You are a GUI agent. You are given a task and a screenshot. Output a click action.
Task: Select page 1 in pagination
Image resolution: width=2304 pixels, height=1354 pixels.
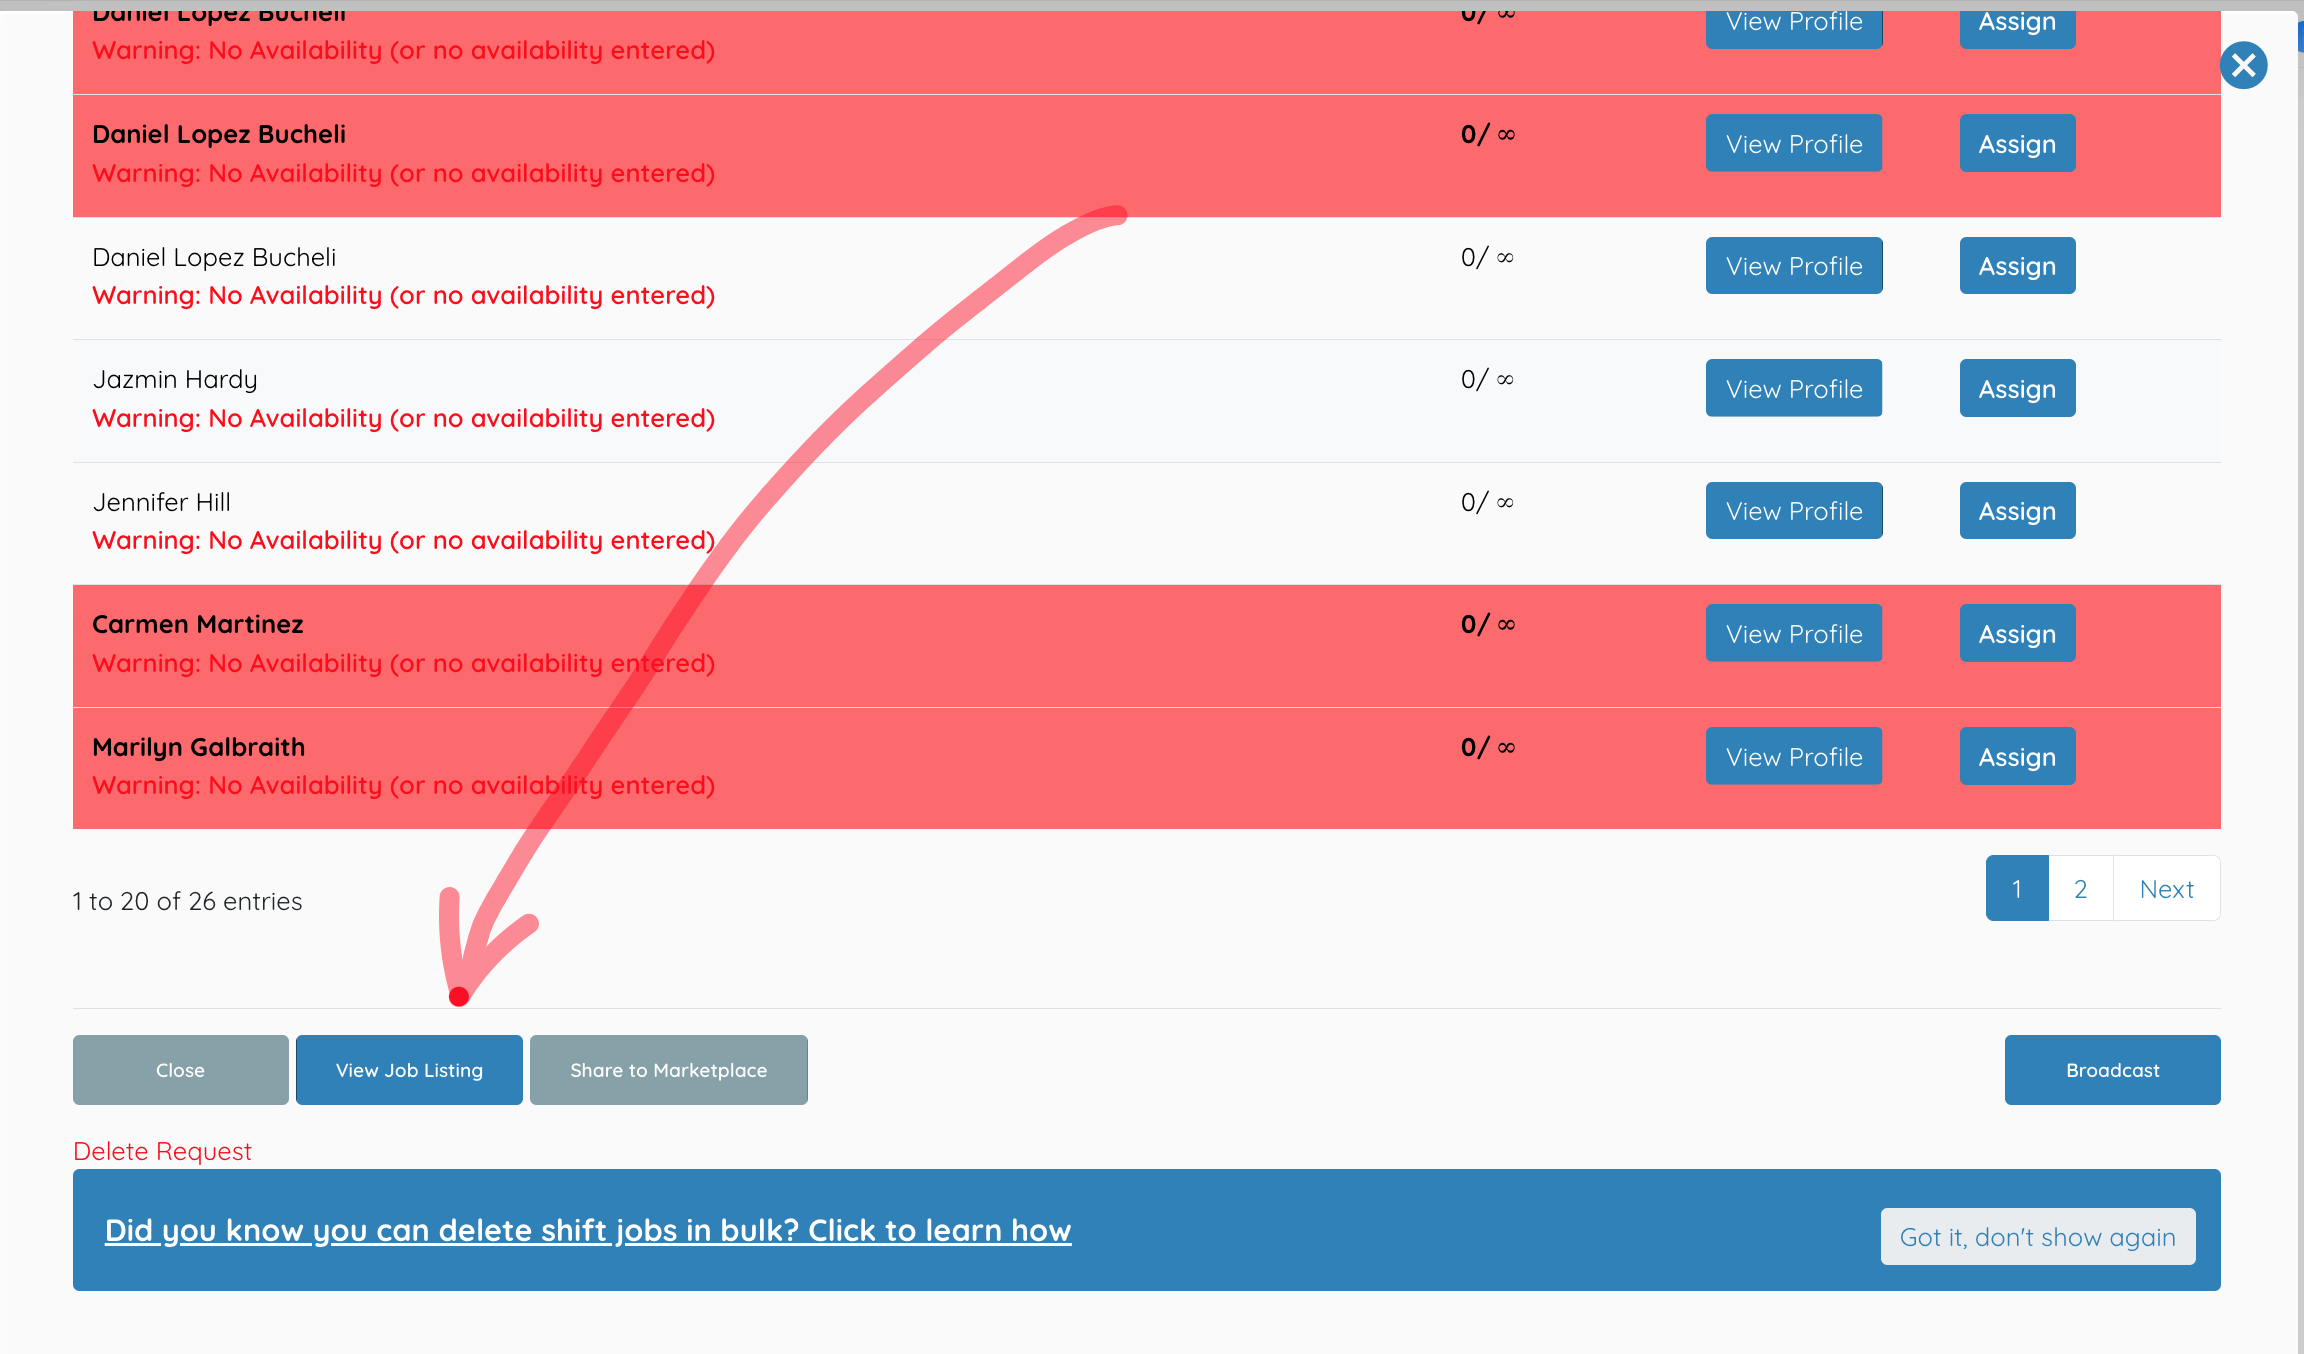(x=2017, y=888)
